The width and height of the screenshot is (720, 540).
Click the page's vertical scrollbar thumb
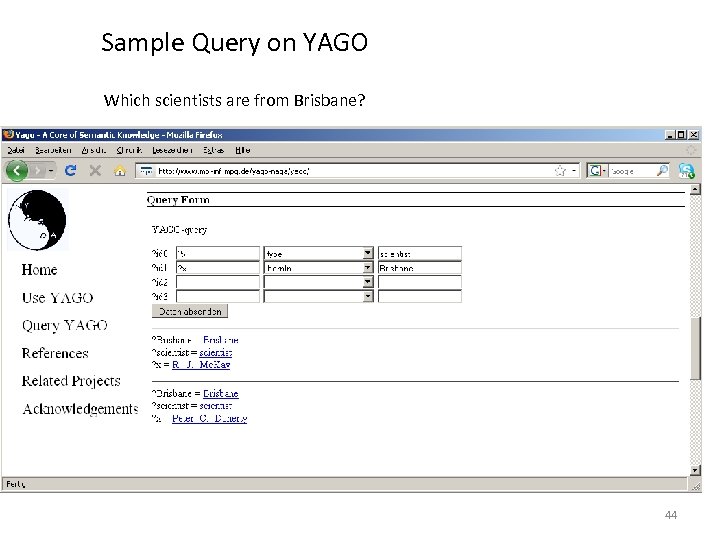pos(696,350)
